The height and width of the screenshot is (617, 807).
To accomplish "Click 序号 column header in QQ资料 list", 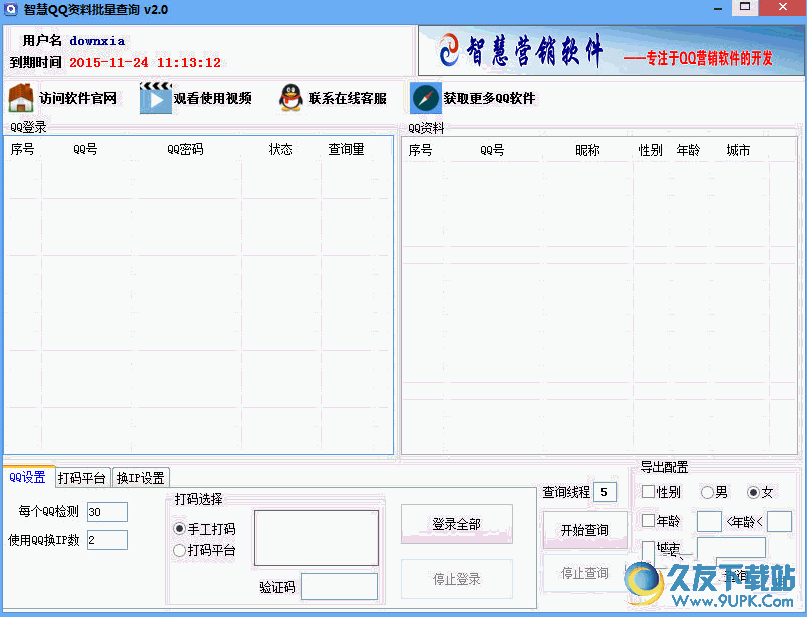I will pyautogui.click(x=420, y=150).
